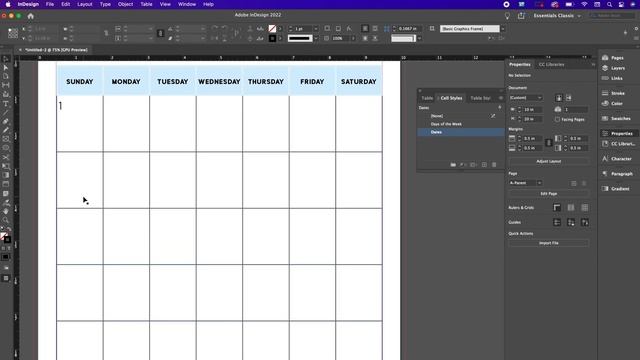Collapse the Properties panel group

[593, 64]
